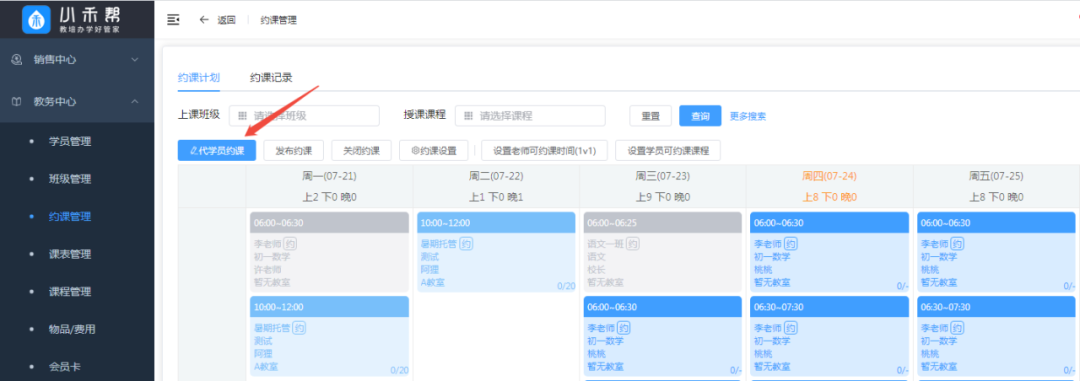Click the 约 badge on Wednesday 语文一班 card
This screenshot has height=381, width=1080.
click(633, 243)
